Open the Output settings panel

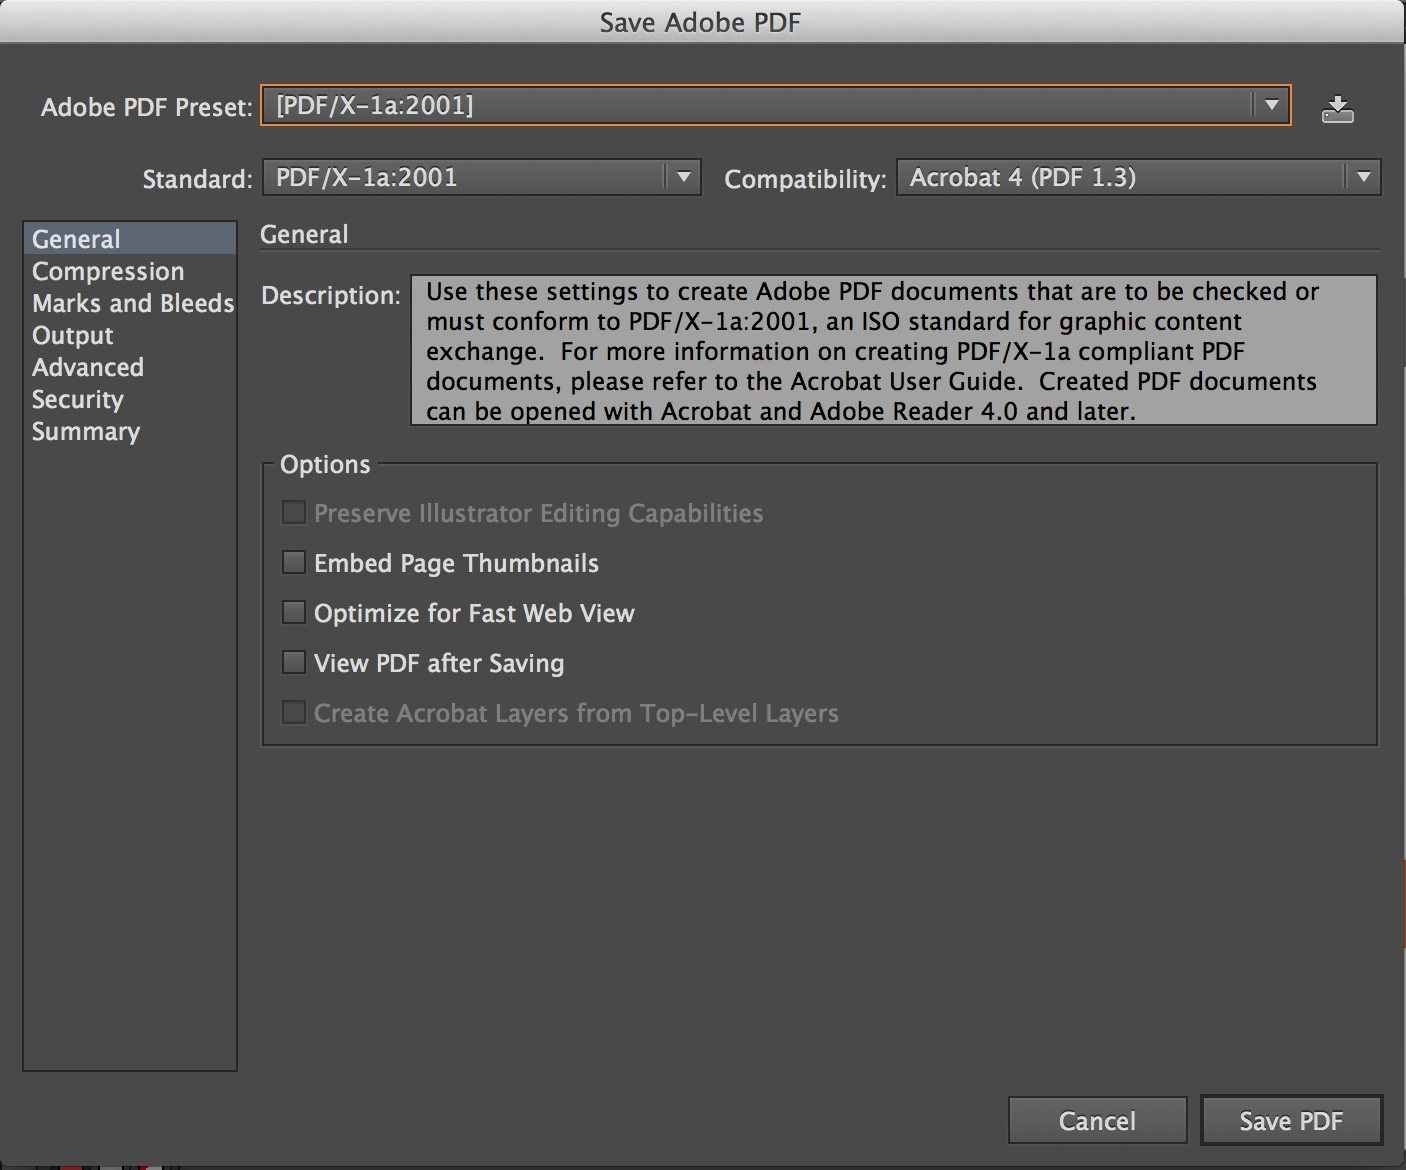click(x=72, y=335)
